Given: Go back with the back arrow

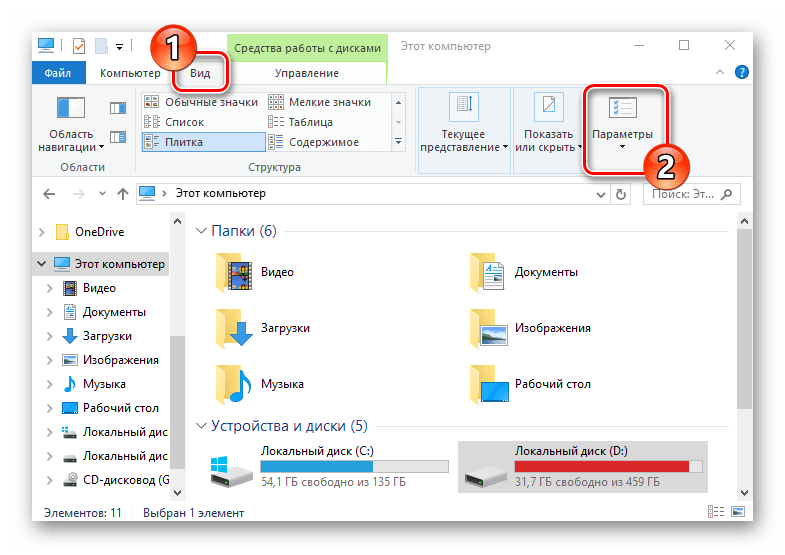Looking at the screenshot, I should tap(49, 194).
